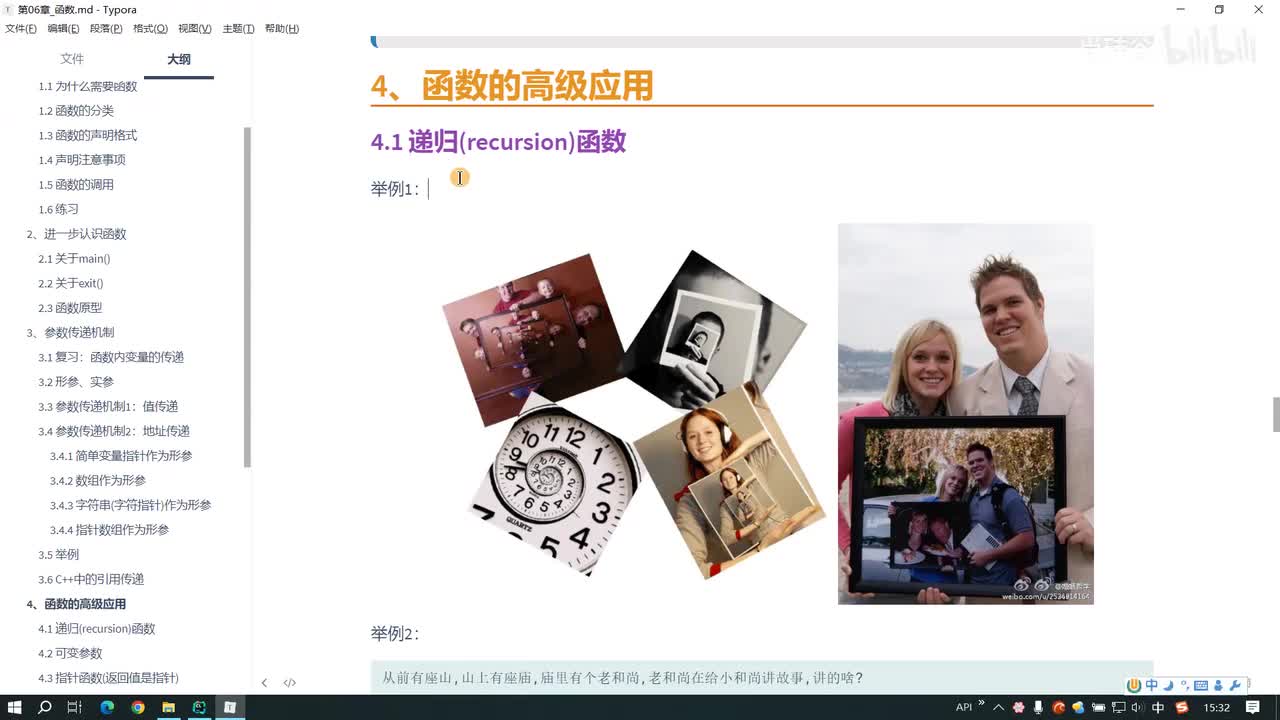Click the Sogou input tray icon
The image size is (1280, 720).
click(x=1182, y=707)
